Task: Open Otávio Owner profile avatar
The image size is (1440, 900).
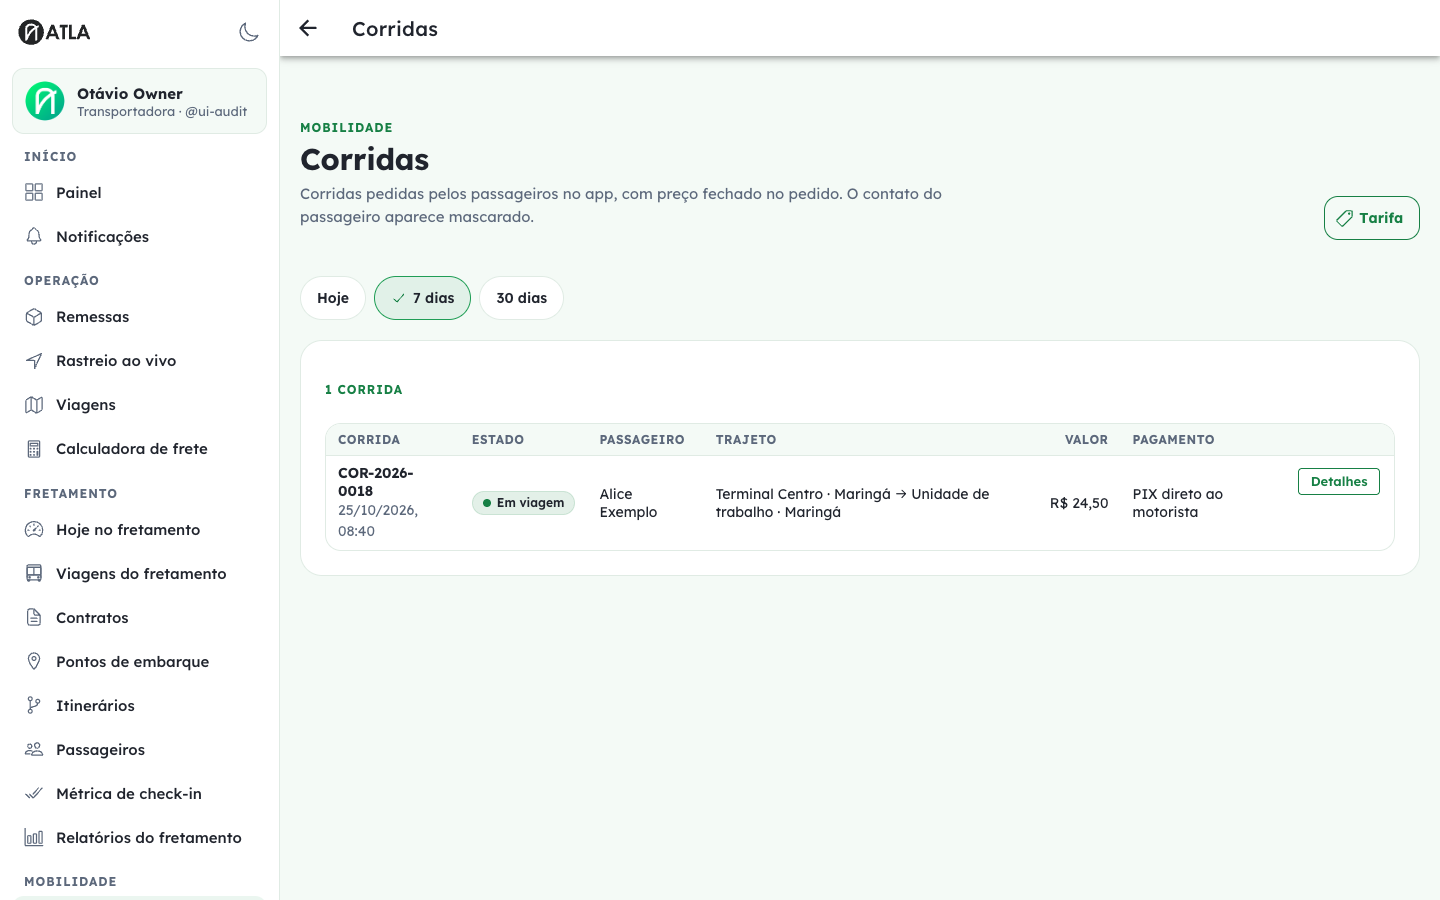Action: point(45,101)
